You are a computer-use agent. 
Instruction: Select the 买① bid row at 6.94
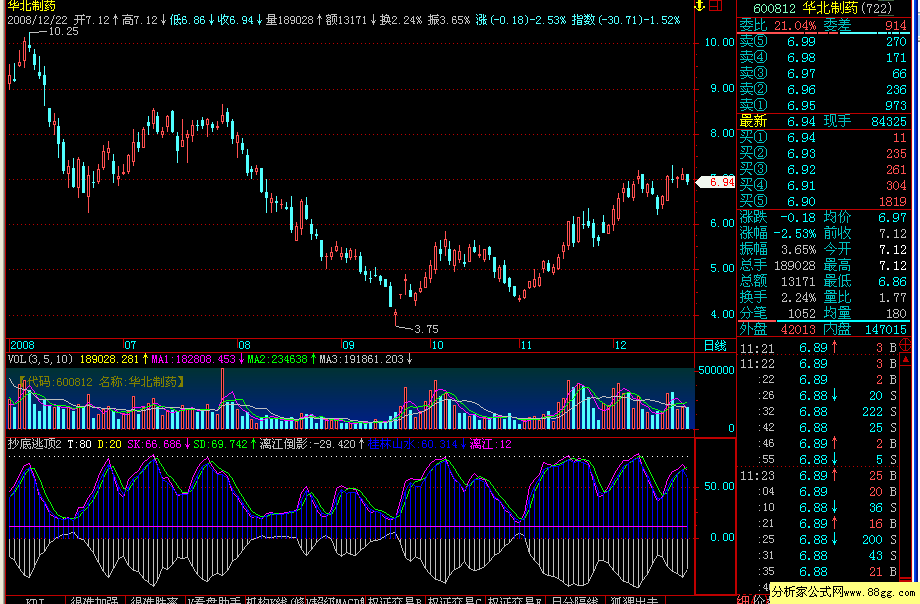(x=823, y=137)
